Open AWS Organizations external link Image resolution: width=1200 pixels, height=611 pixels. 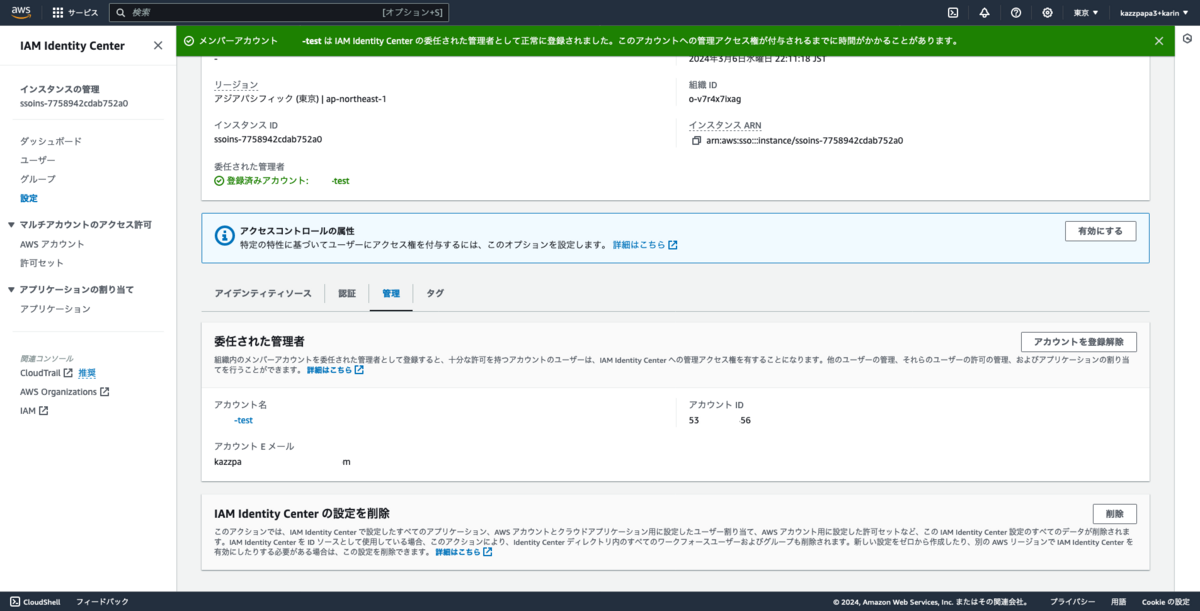tap(64, 392)
